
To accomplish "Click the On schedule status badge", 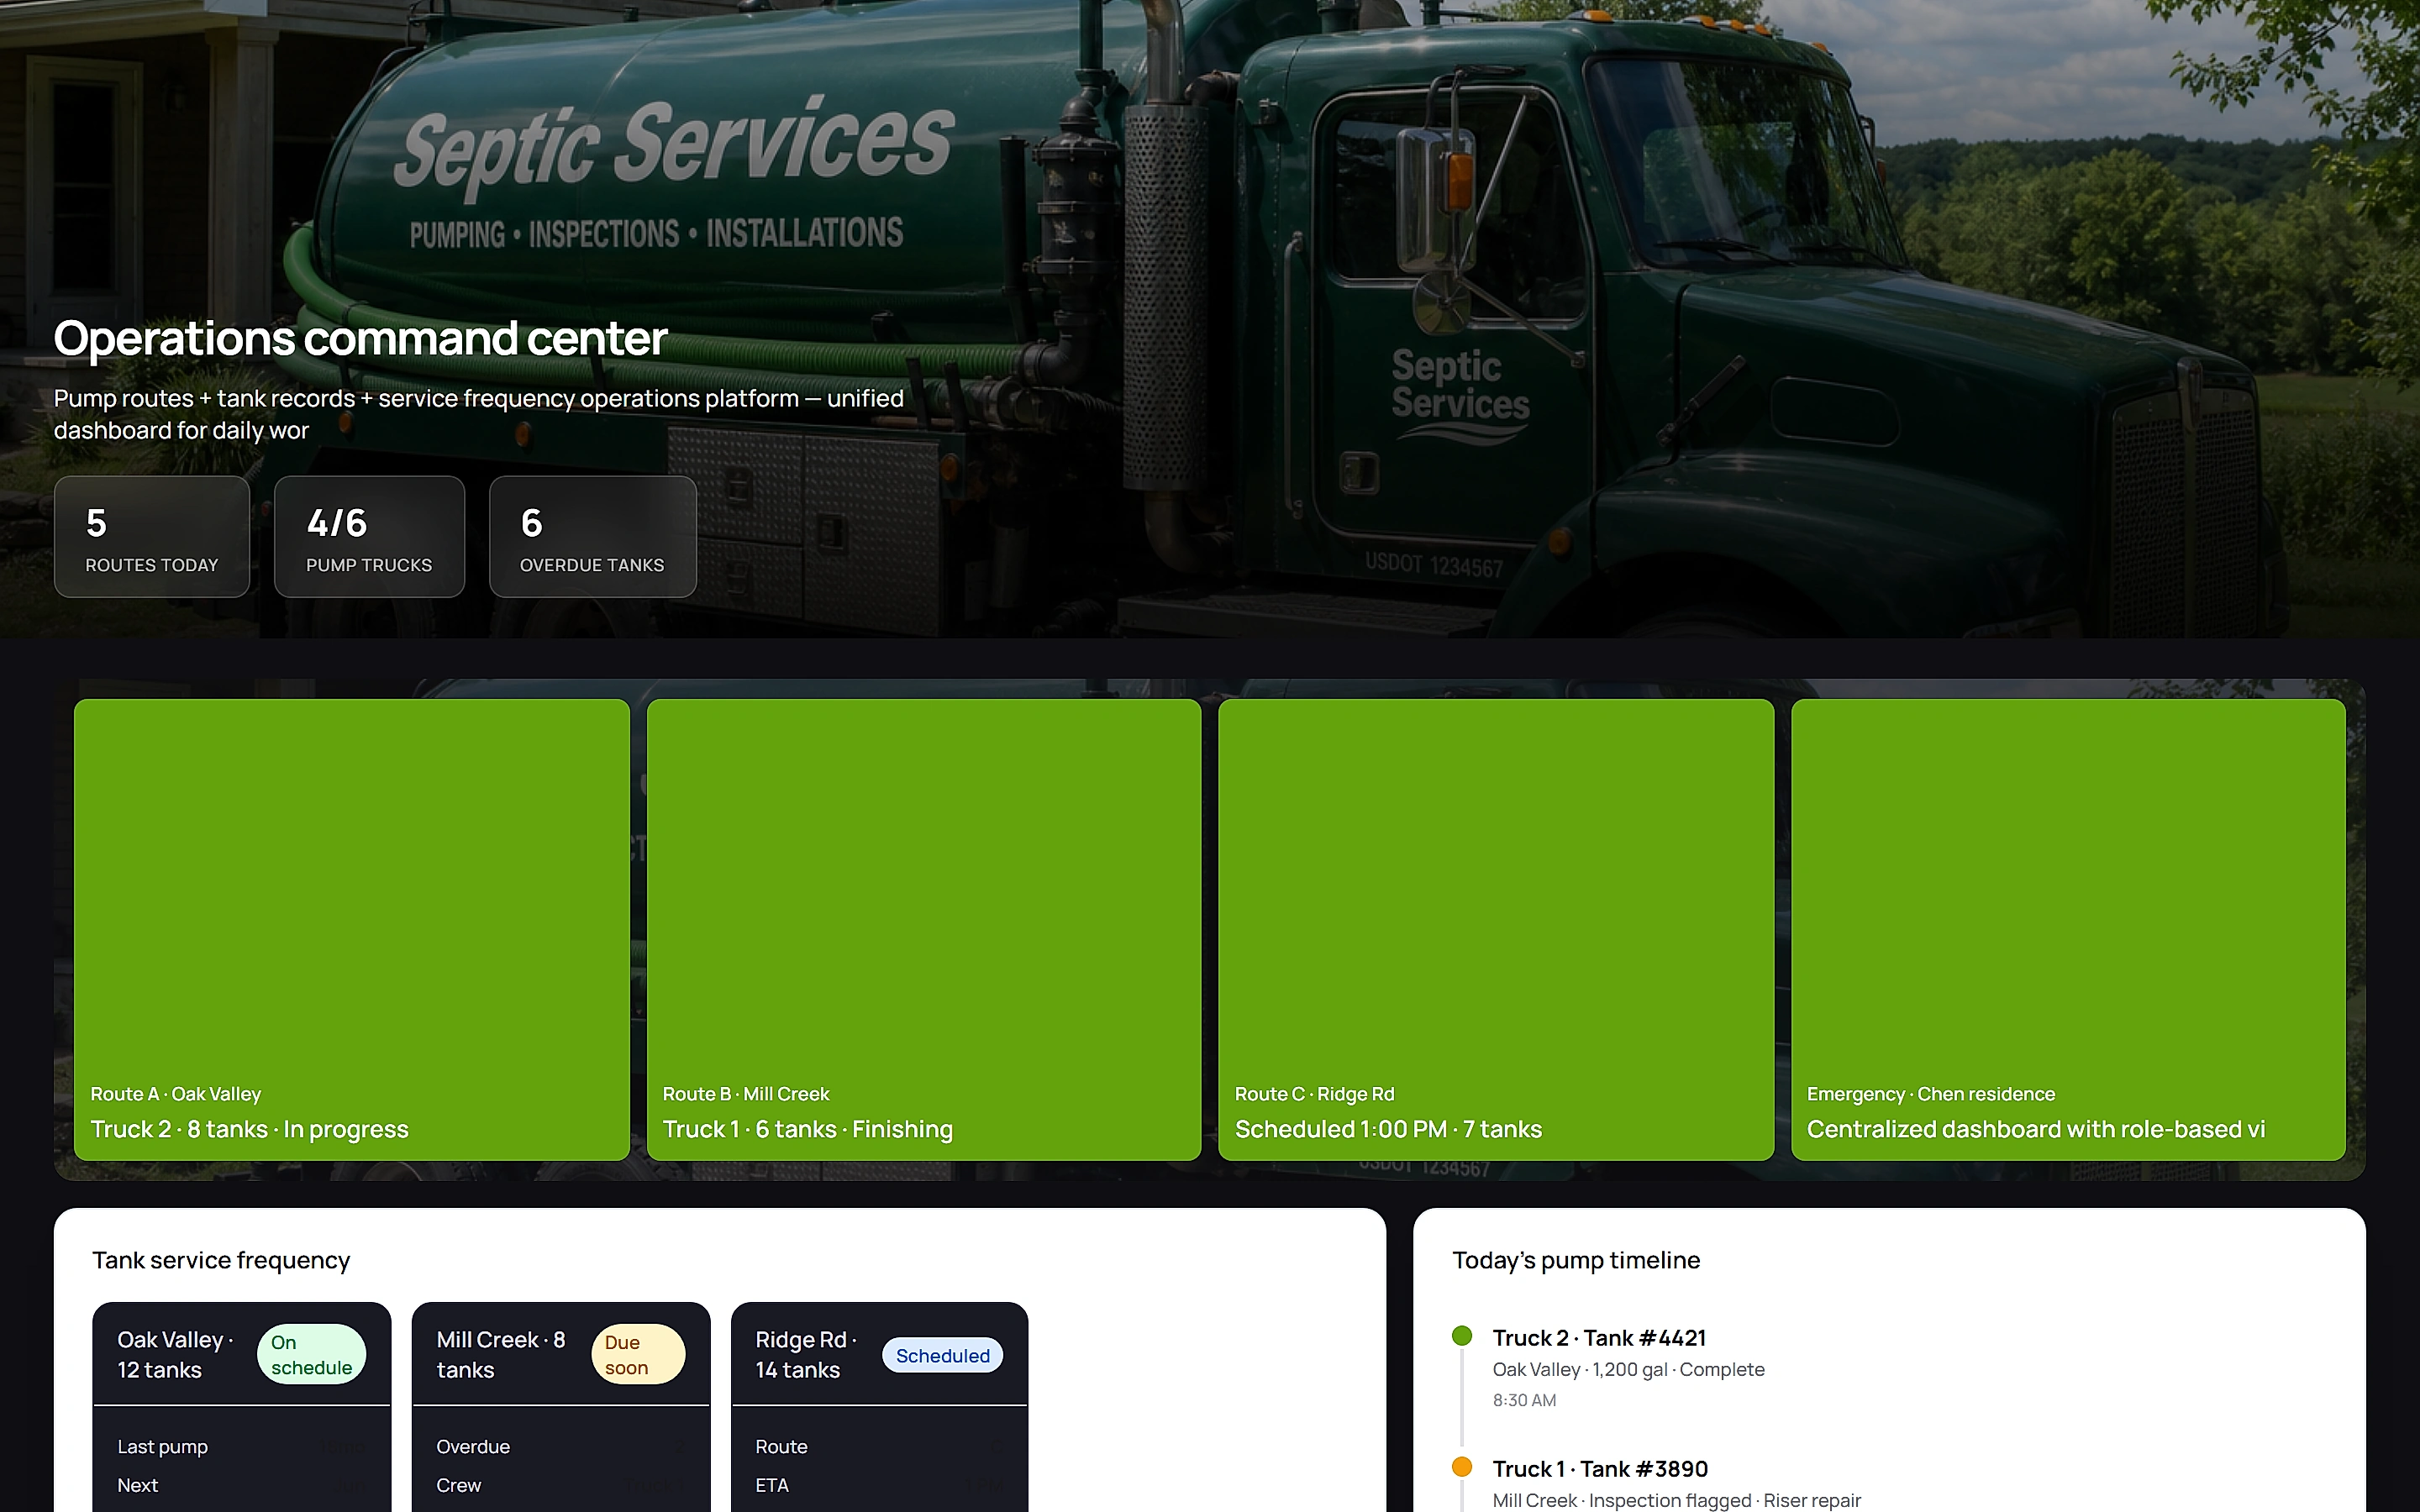I will point(312,1355).
